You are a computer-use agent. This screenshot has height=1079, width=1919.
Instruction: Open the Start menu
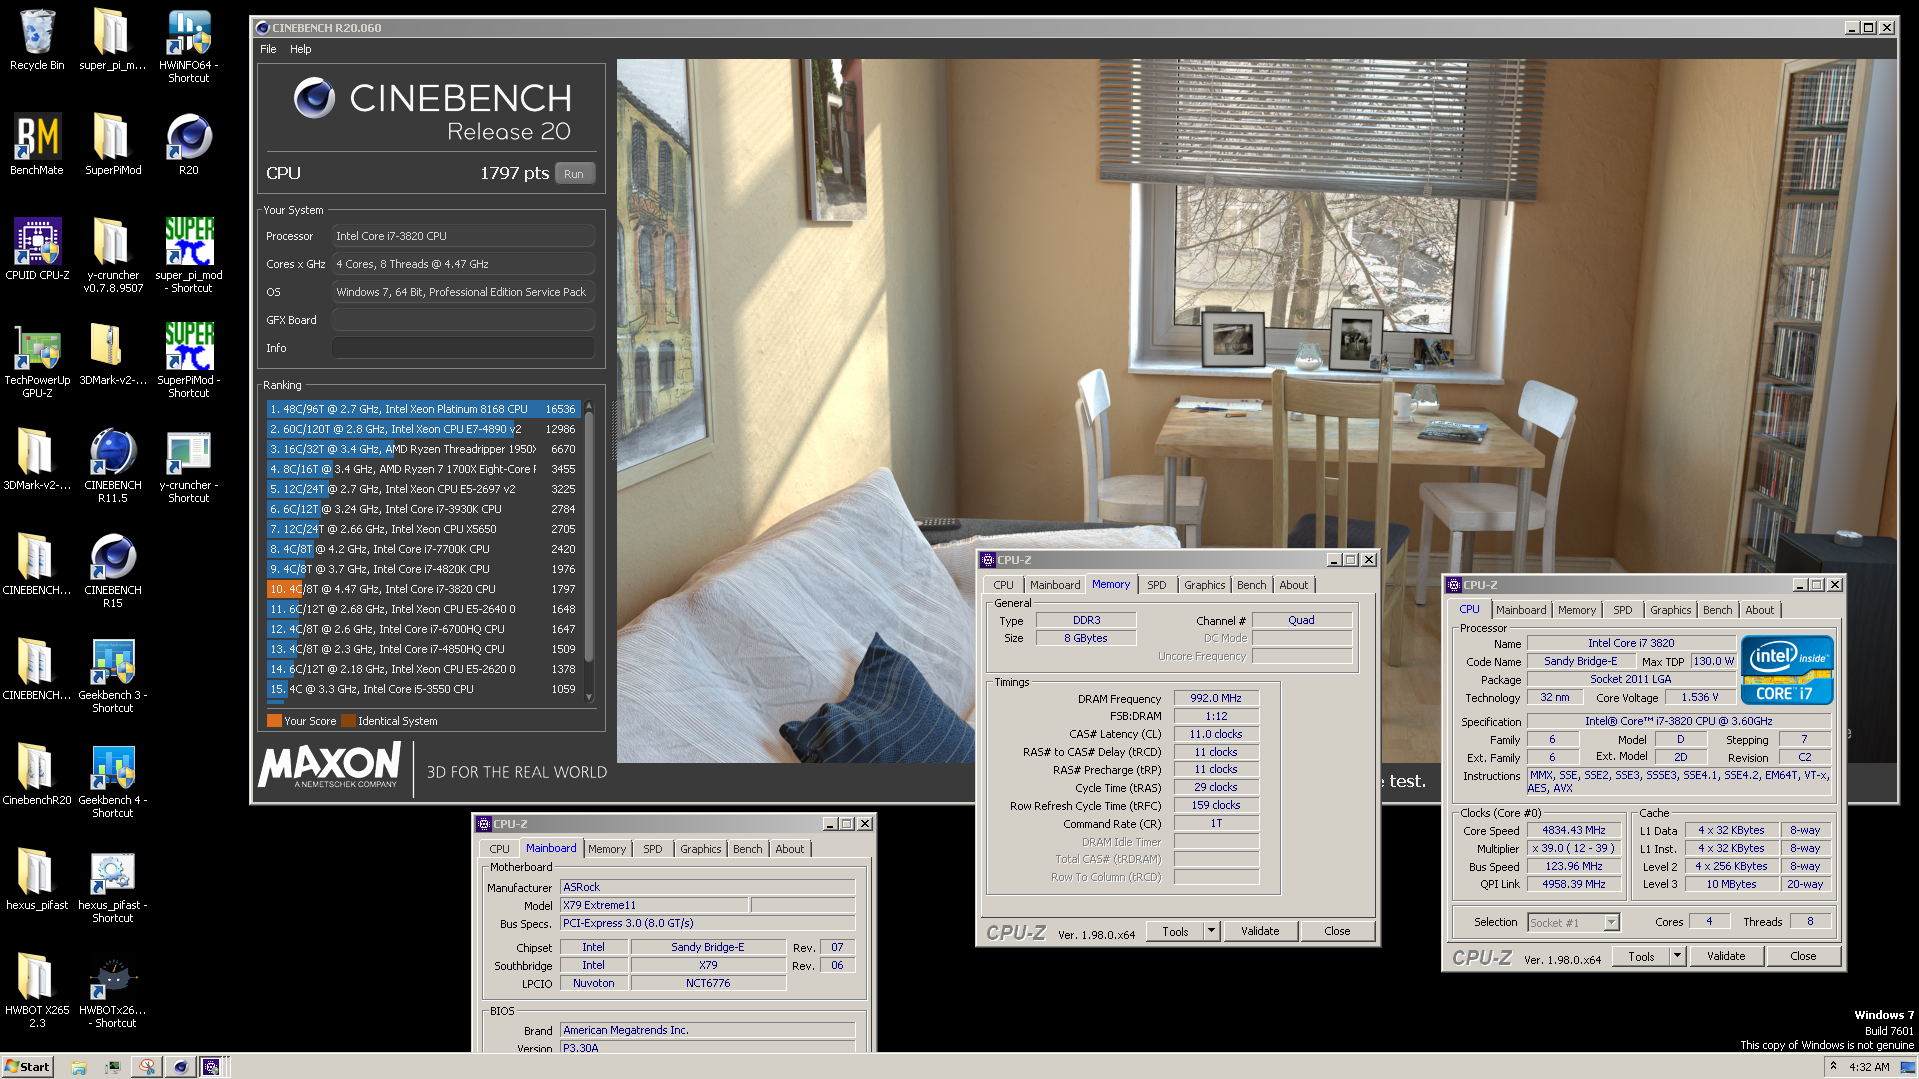tap(27, 1067)
